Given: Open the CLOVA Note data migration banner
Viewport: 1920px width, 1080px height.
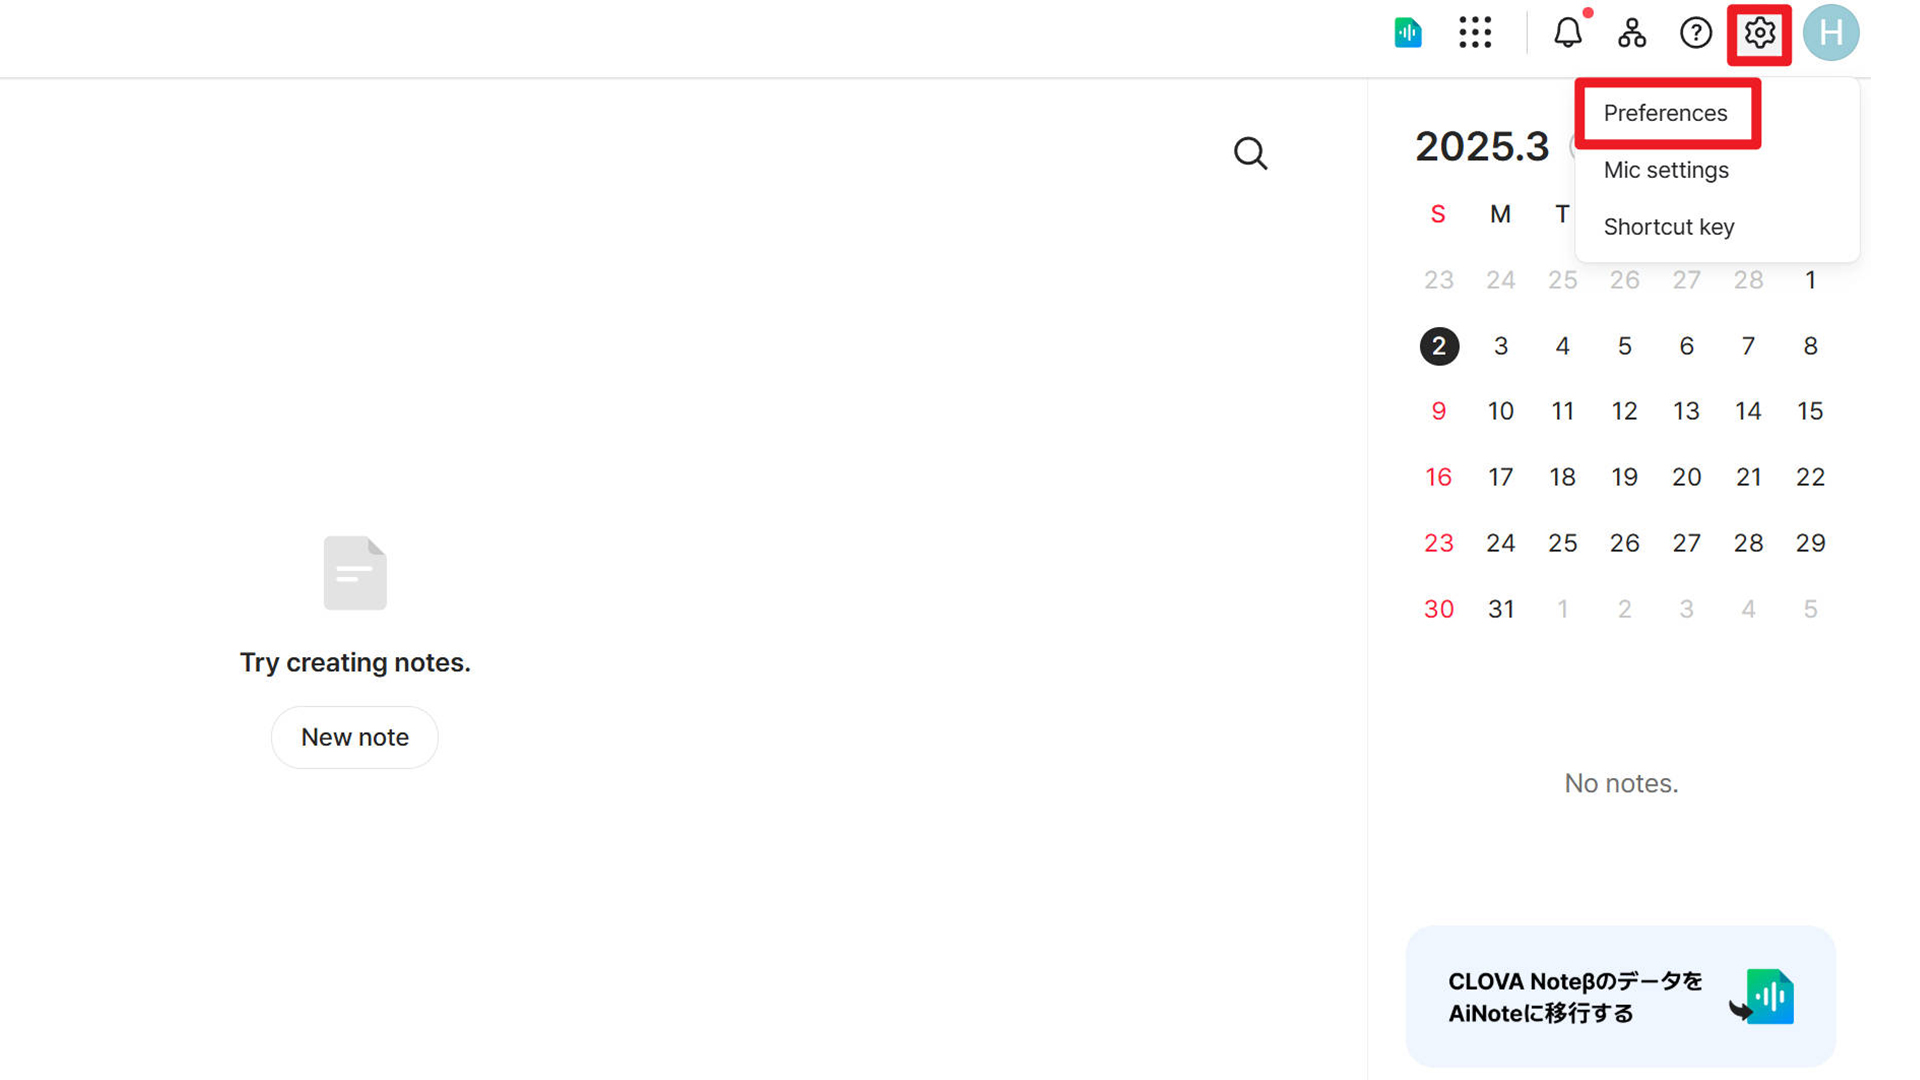Looking at the screenshot, I should (1620, 996).
